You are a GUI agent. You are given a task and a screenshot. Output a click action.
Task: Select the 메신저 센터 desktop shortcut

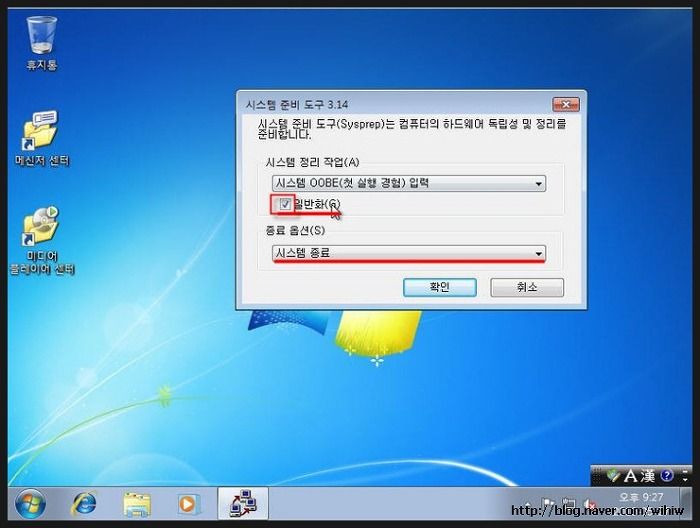click(42, 138)
